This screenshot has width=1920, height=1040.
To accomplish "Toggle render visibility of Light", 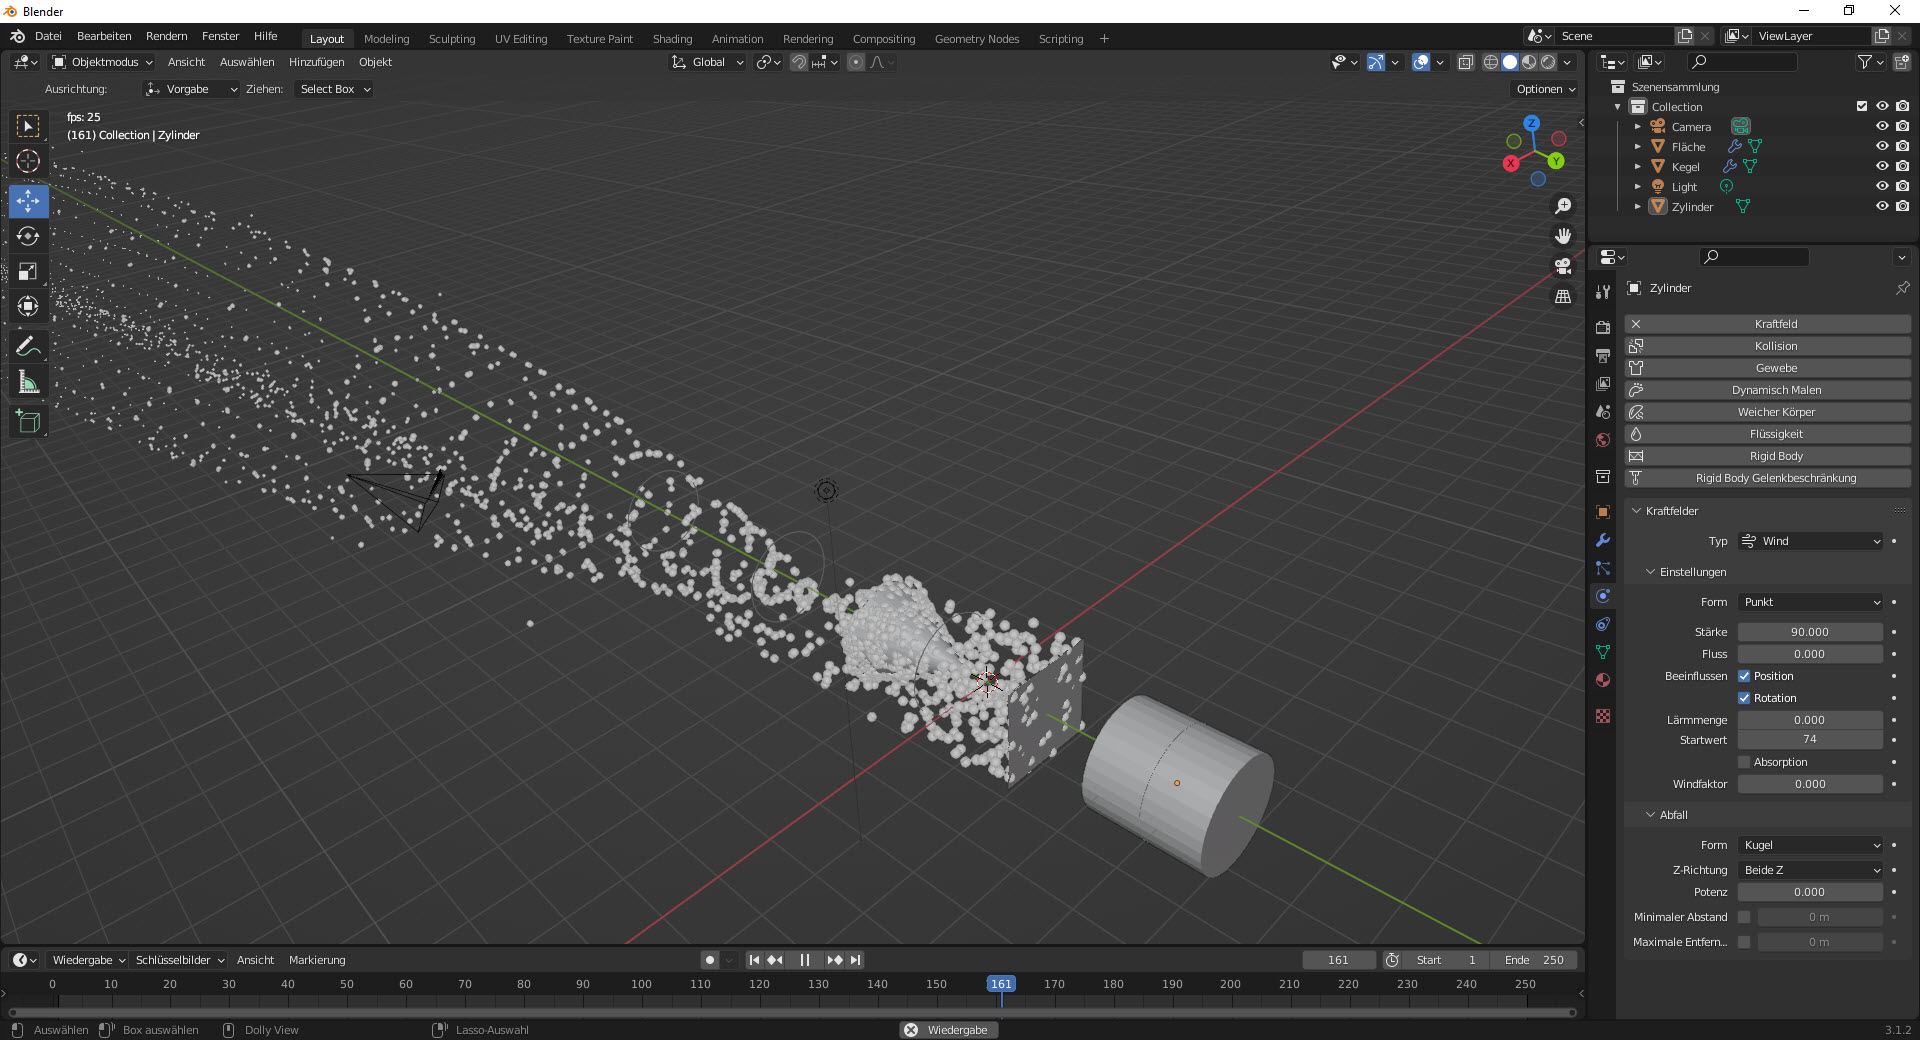I will coord(1902,186).
